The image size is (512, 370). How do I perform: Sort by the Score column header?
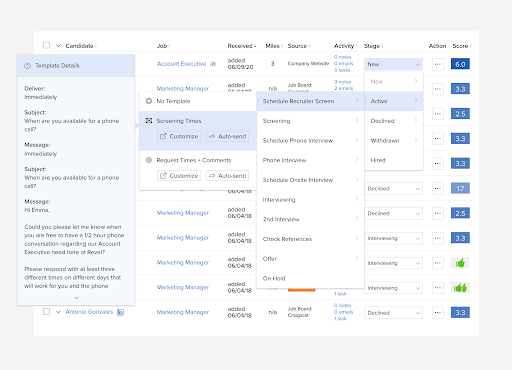462,46
